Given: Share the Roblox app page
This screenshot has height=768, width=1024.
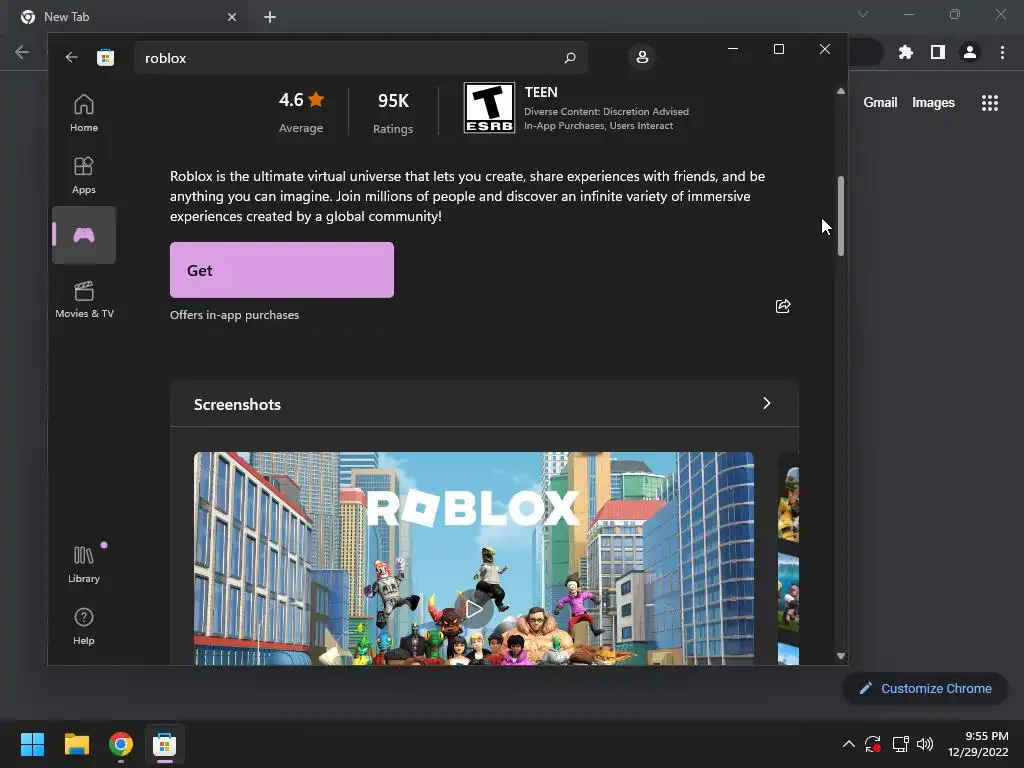Looking at the screenshot, I should 782,306.
